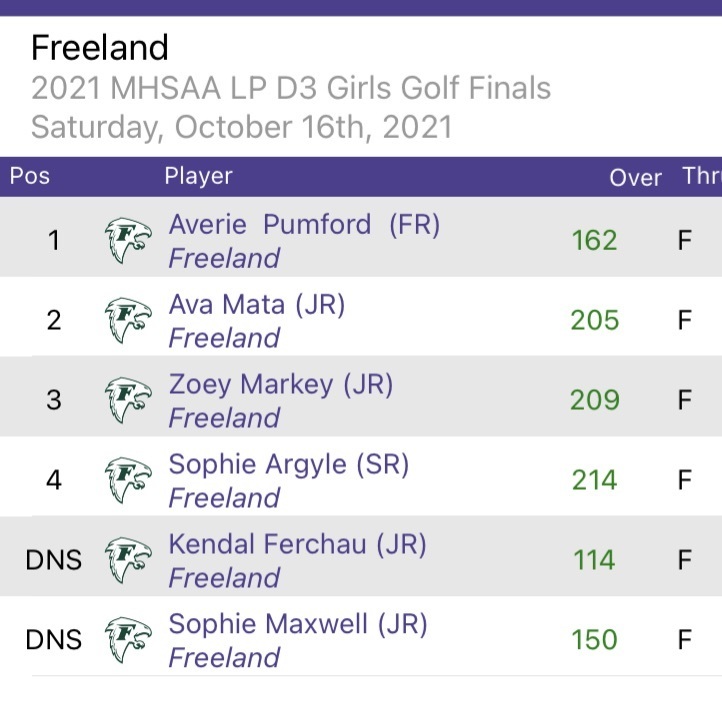Sort by the Player column header

[198, 176]
